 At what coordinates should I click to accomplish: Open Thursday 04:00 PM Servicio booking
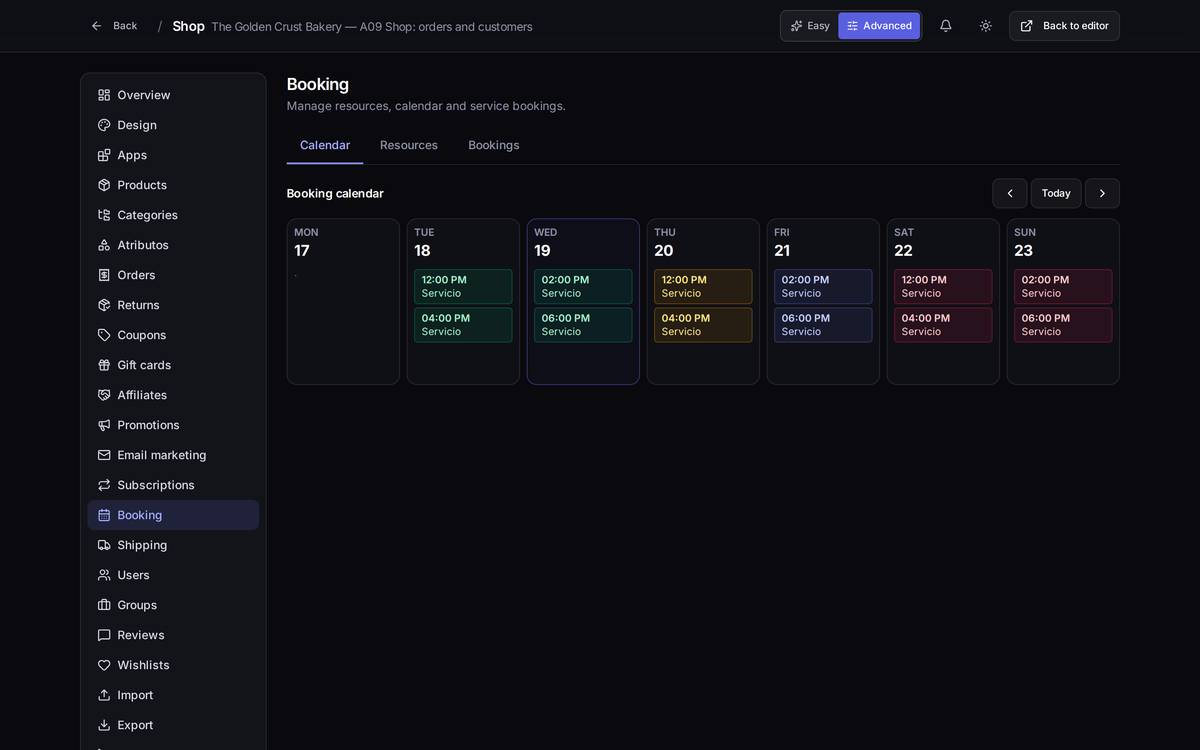pos(703,325)
